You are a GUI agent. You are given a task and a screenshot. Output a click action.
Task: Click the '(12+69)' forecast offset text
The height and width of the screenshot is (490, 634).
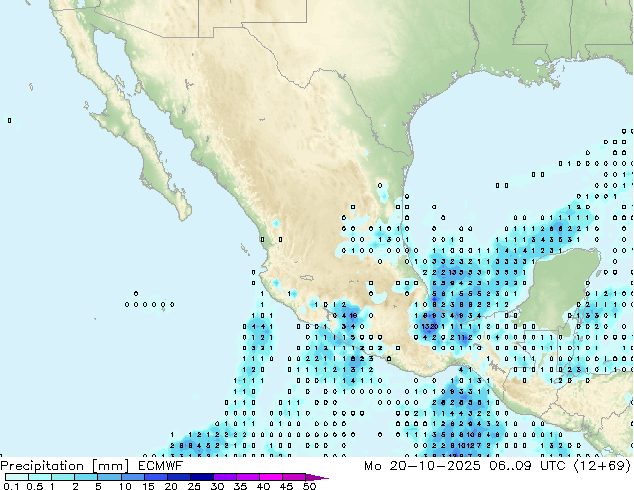click(602, 466)
